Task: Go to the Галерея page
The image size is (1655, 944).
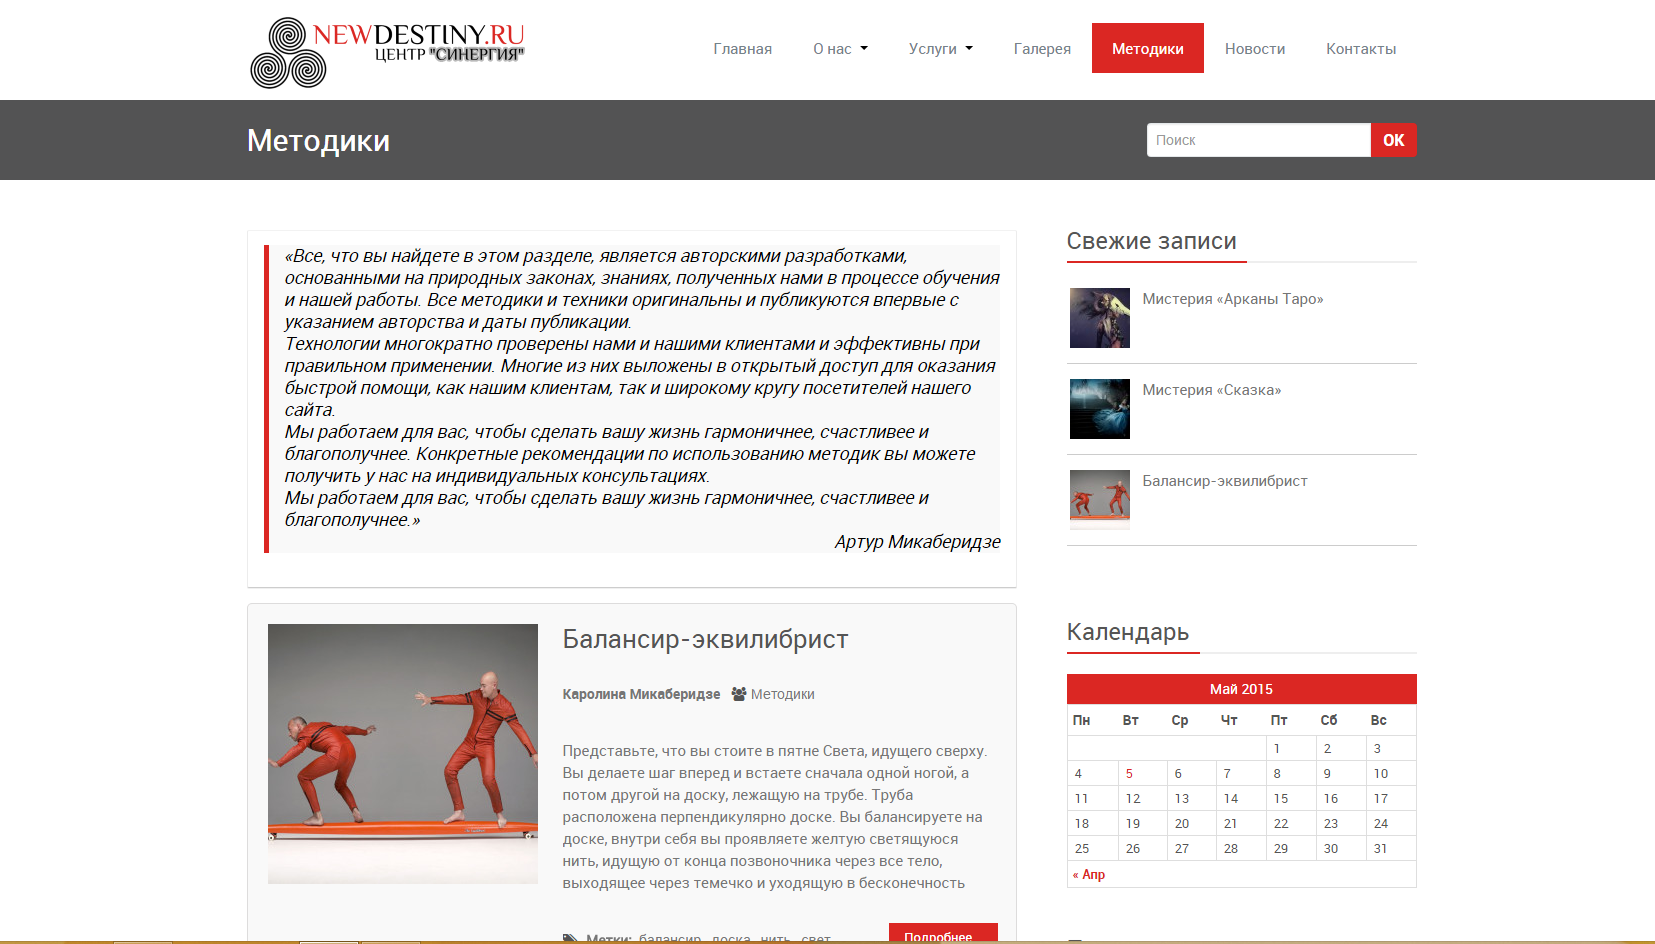Action: (x=1042, y=49)
